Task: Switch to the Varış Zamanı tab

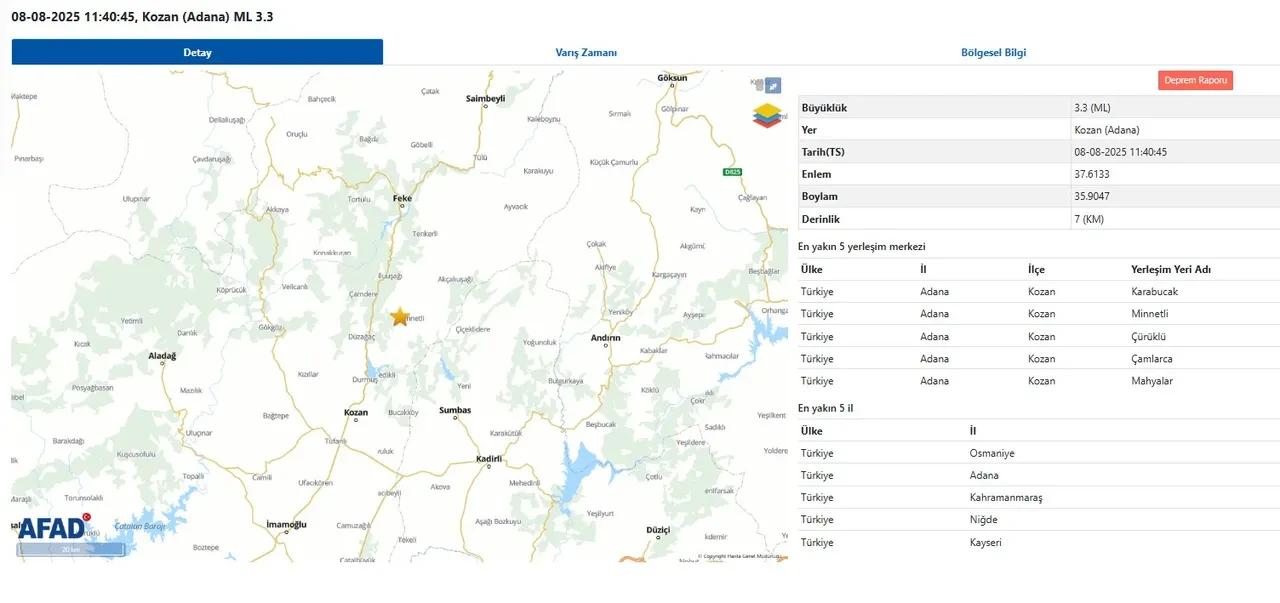Action: [586, 53]
